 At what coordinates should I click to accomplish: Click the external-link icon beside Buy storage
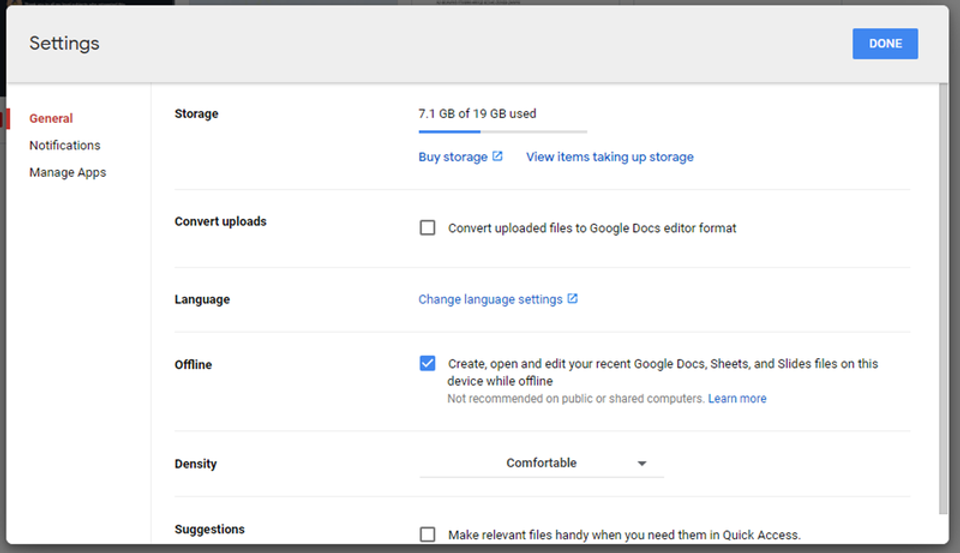[497, 156]
